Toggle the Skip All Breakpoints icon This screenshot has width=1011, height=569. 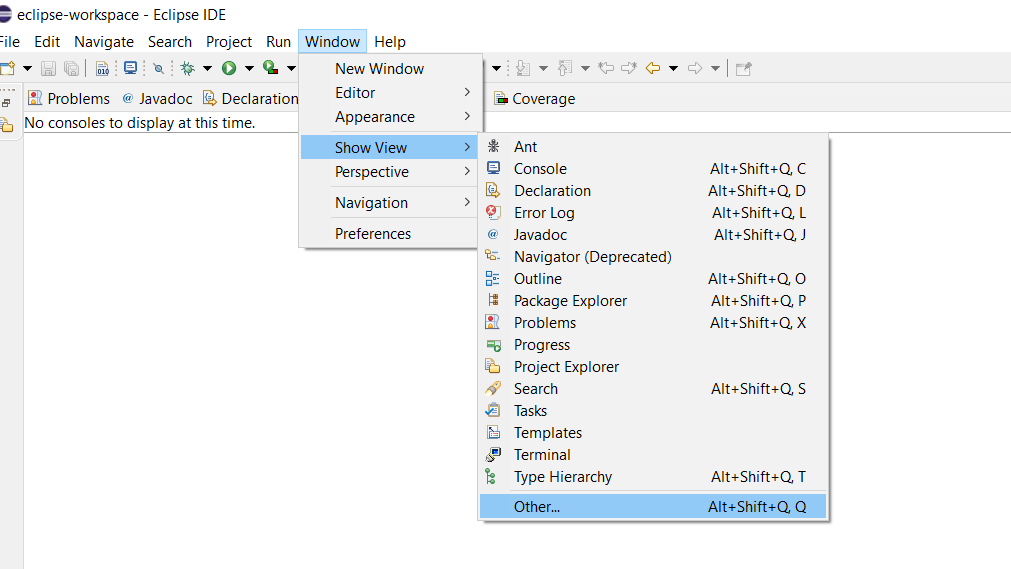click(158, 68)
